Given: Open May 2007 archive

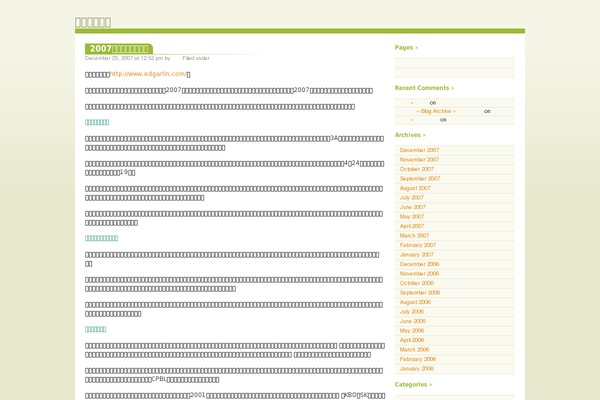Looking at the screenshot, I should point(412,217).
